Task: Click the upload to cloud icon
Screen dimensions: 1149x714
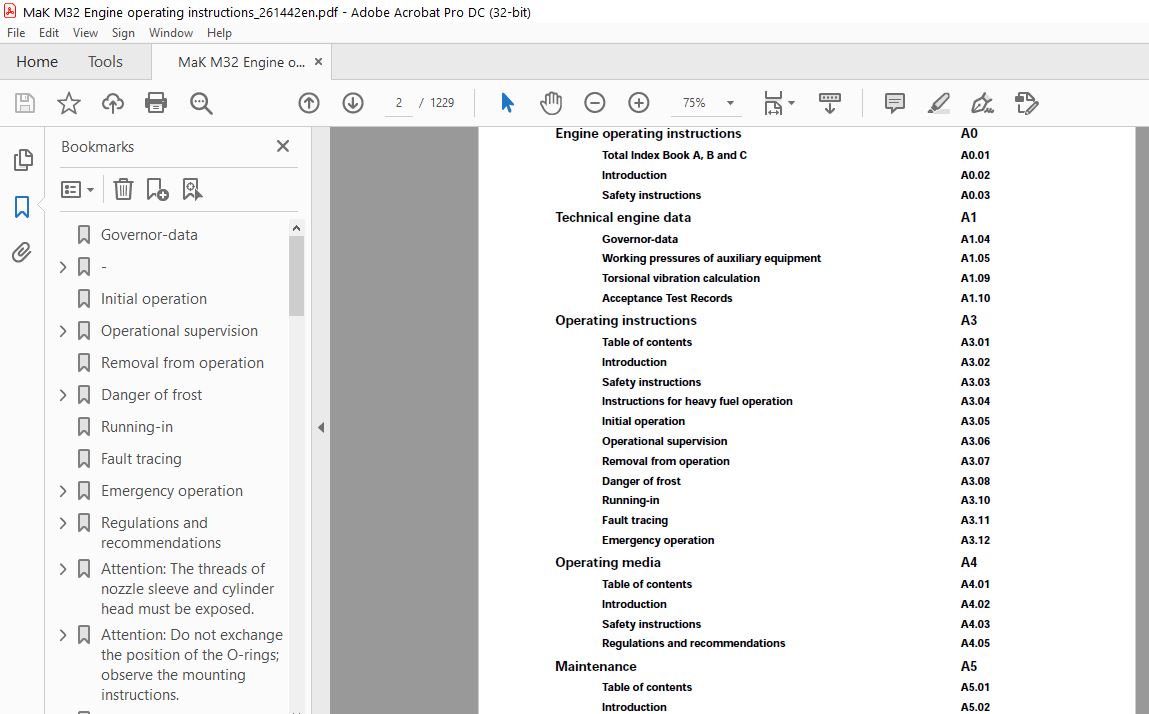Action: tap(113, 103)
